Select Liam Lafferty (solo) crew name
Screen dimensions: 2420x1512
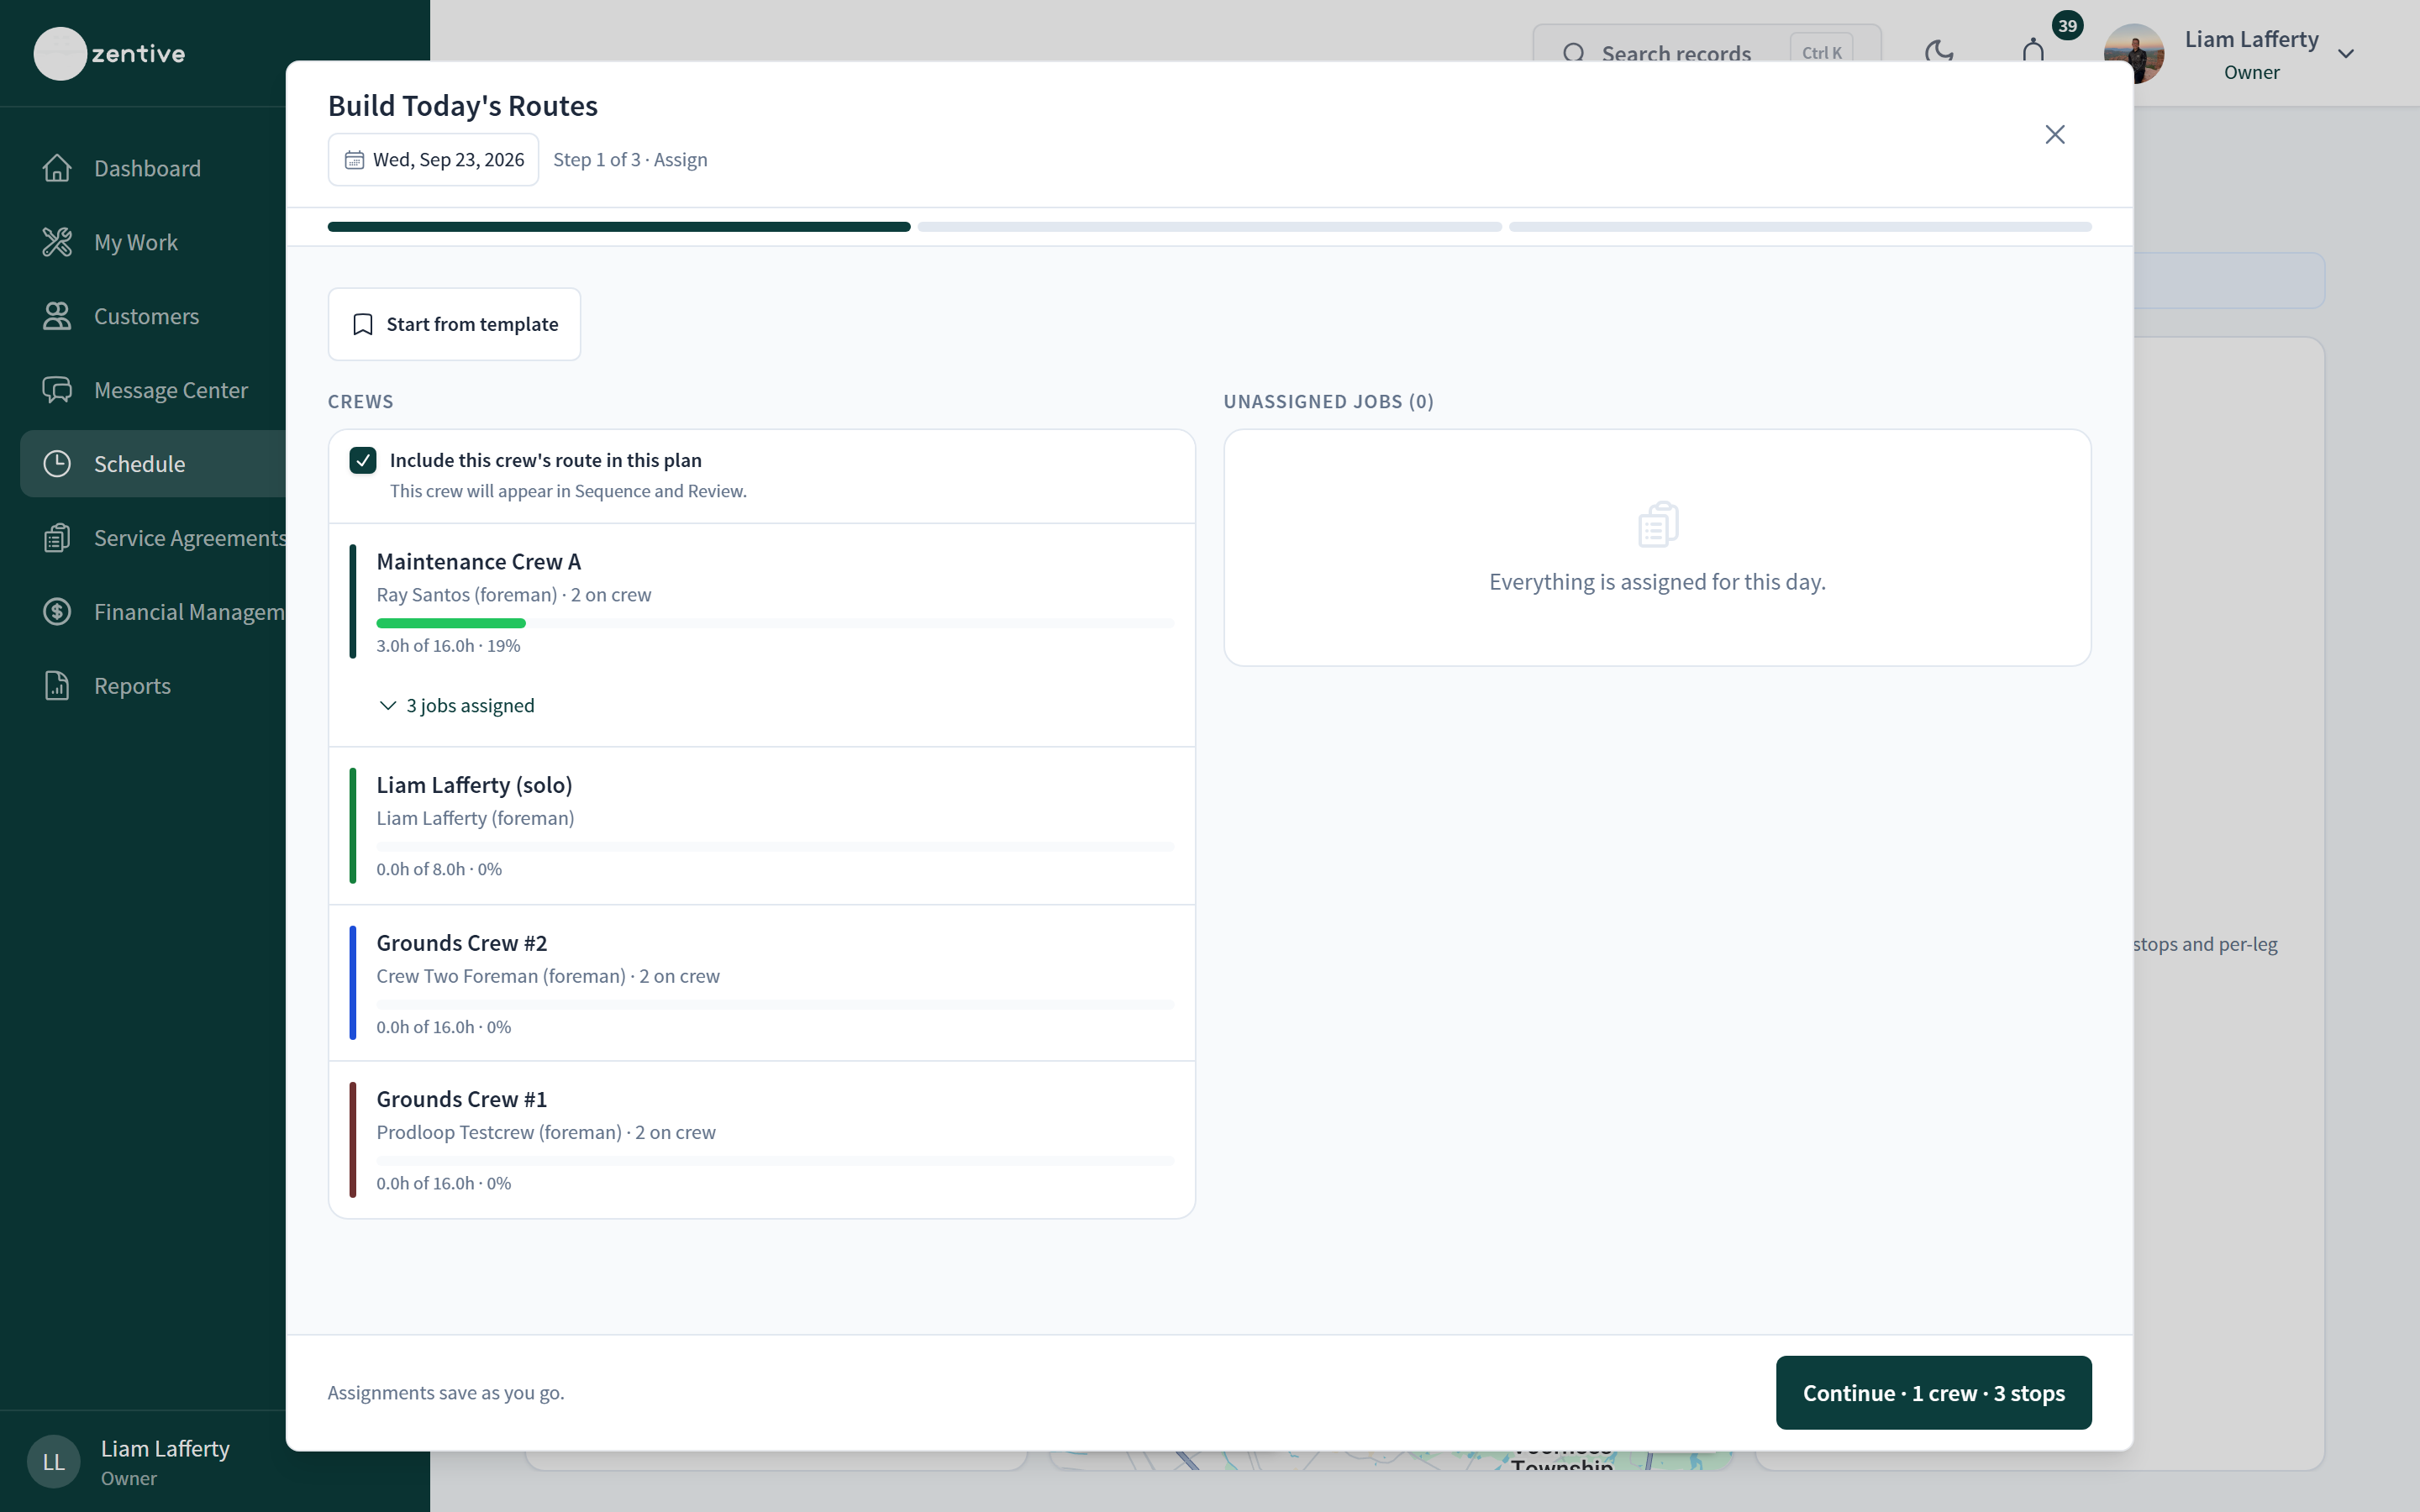474,785
